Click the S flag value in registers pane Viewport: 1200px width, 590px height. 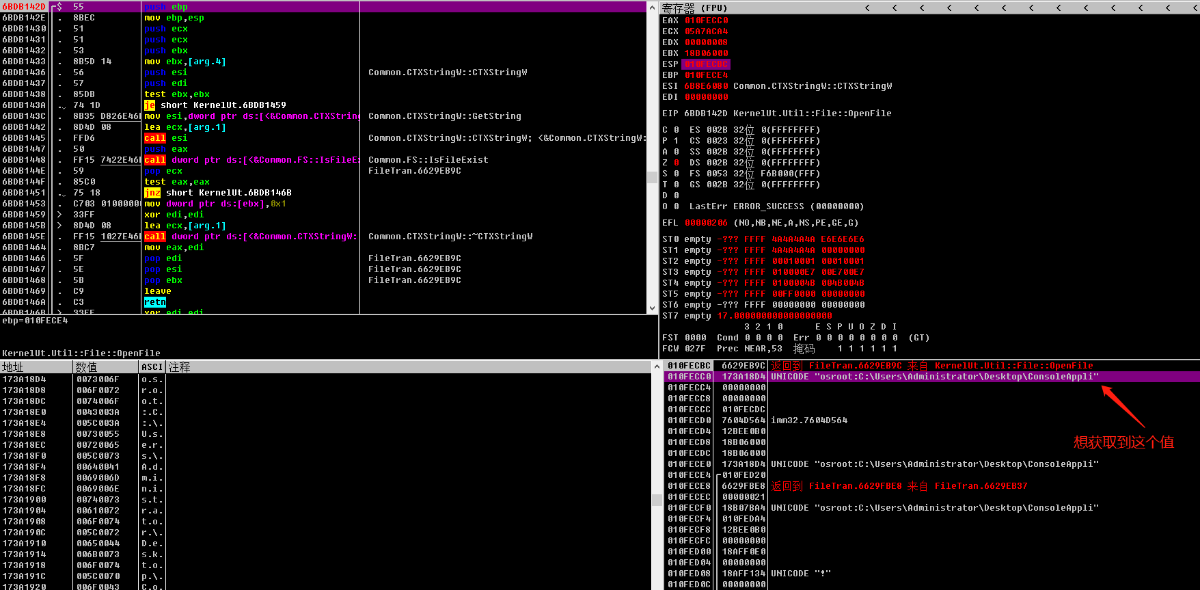pos(677,175)
